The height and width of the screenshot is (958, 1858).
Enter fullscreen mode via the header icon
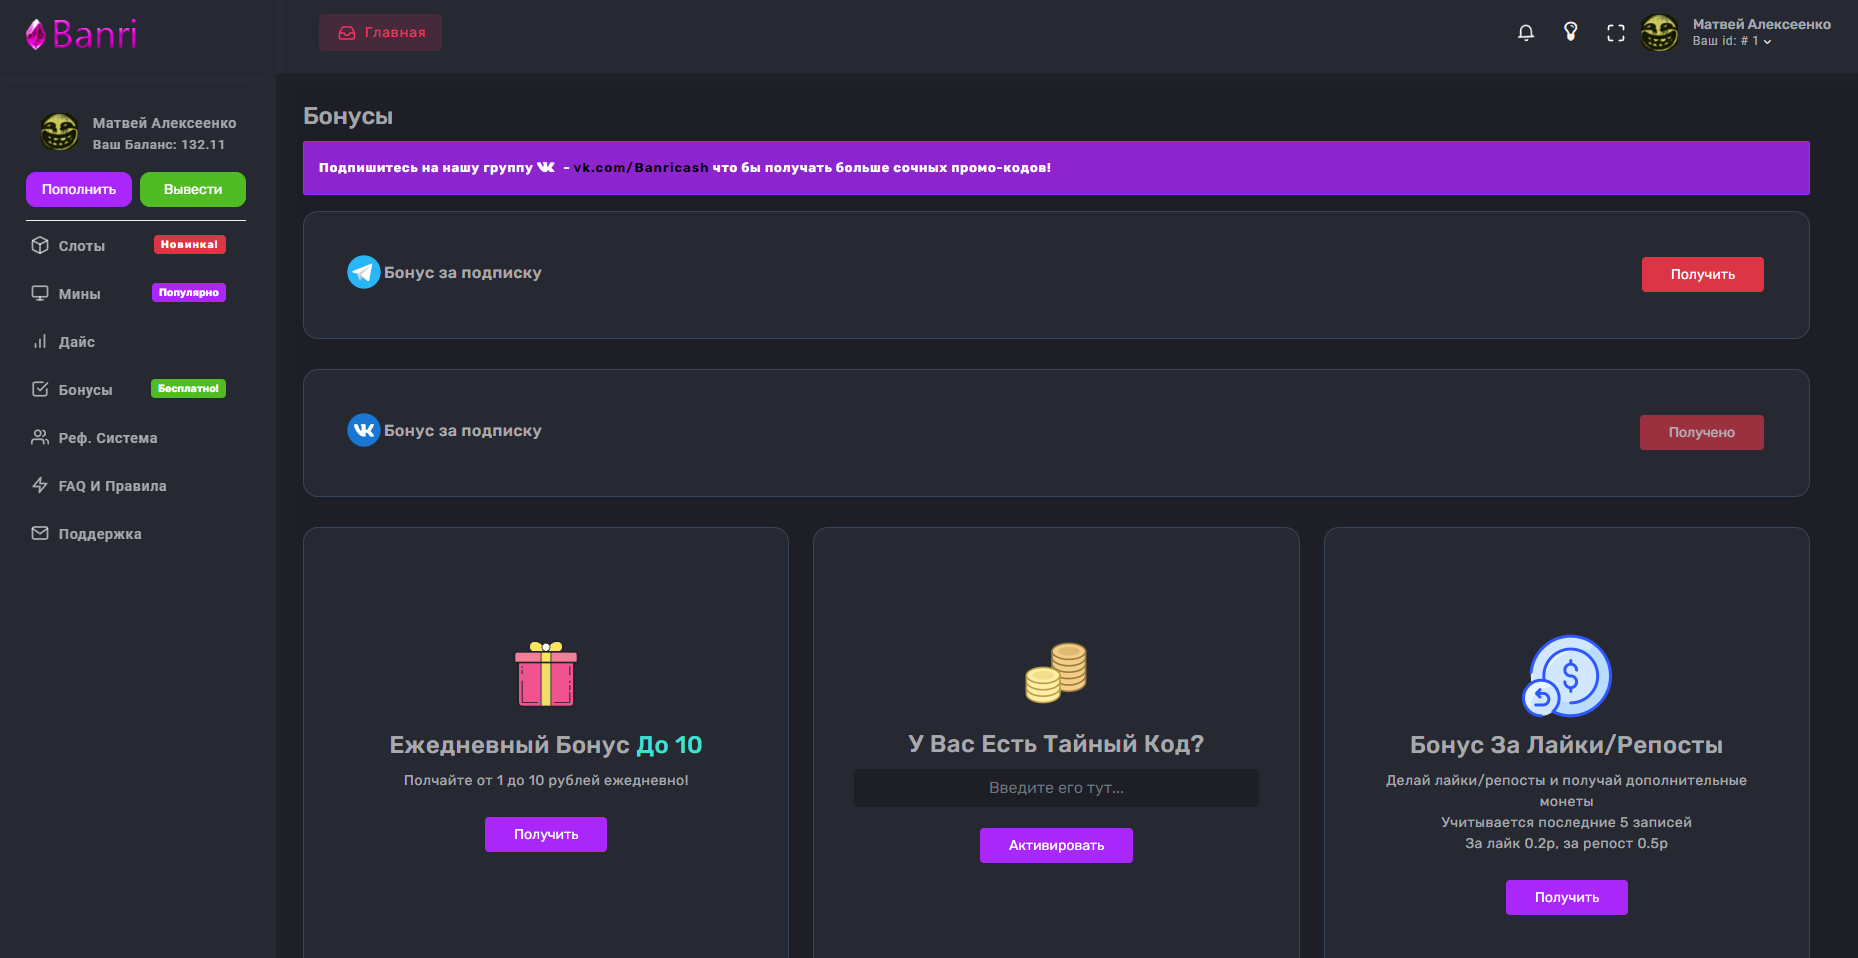point(1615,33)
